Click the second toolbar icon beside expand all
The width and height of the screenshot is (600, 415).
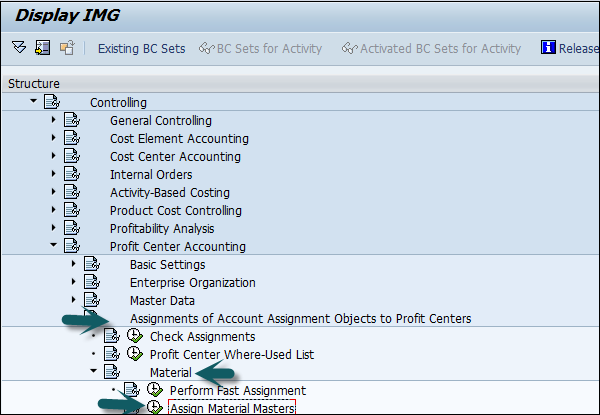[x=42, y=48]
